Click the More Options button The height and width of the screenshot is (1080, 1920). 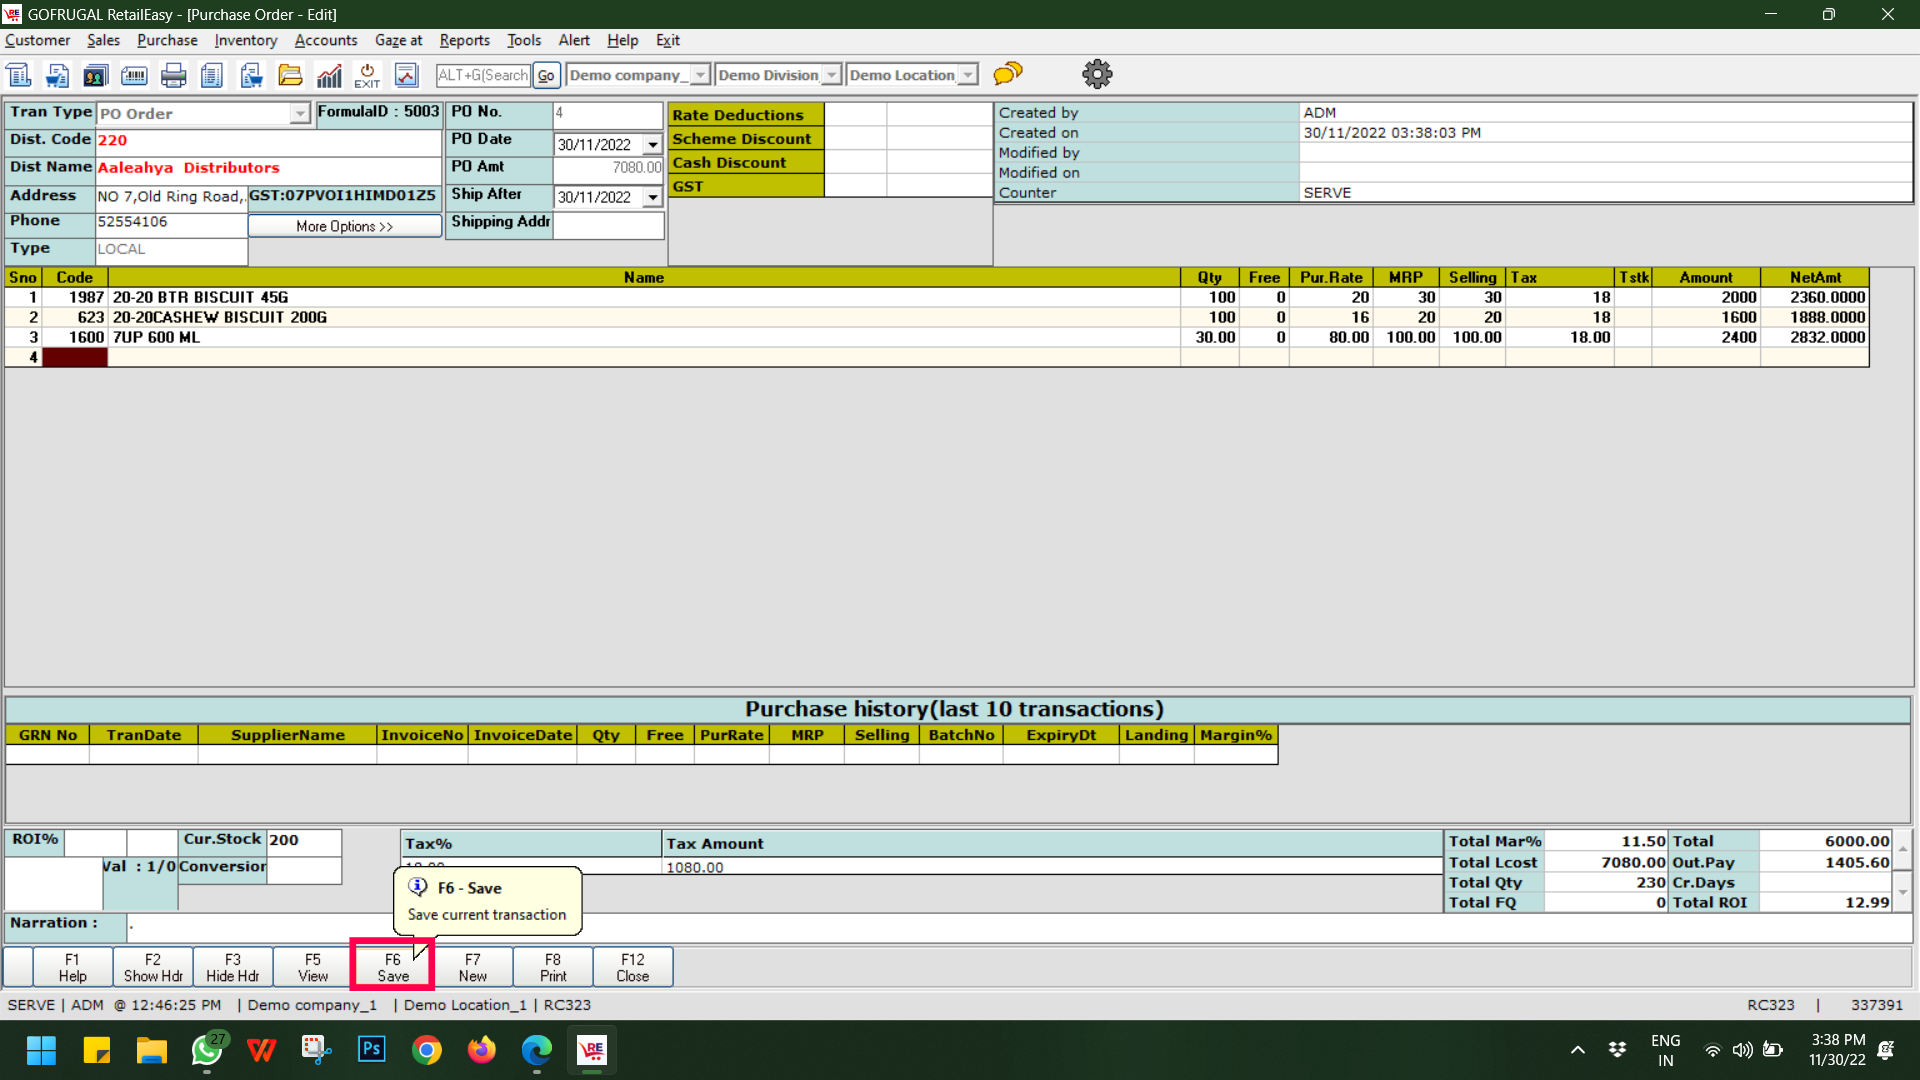344,226
